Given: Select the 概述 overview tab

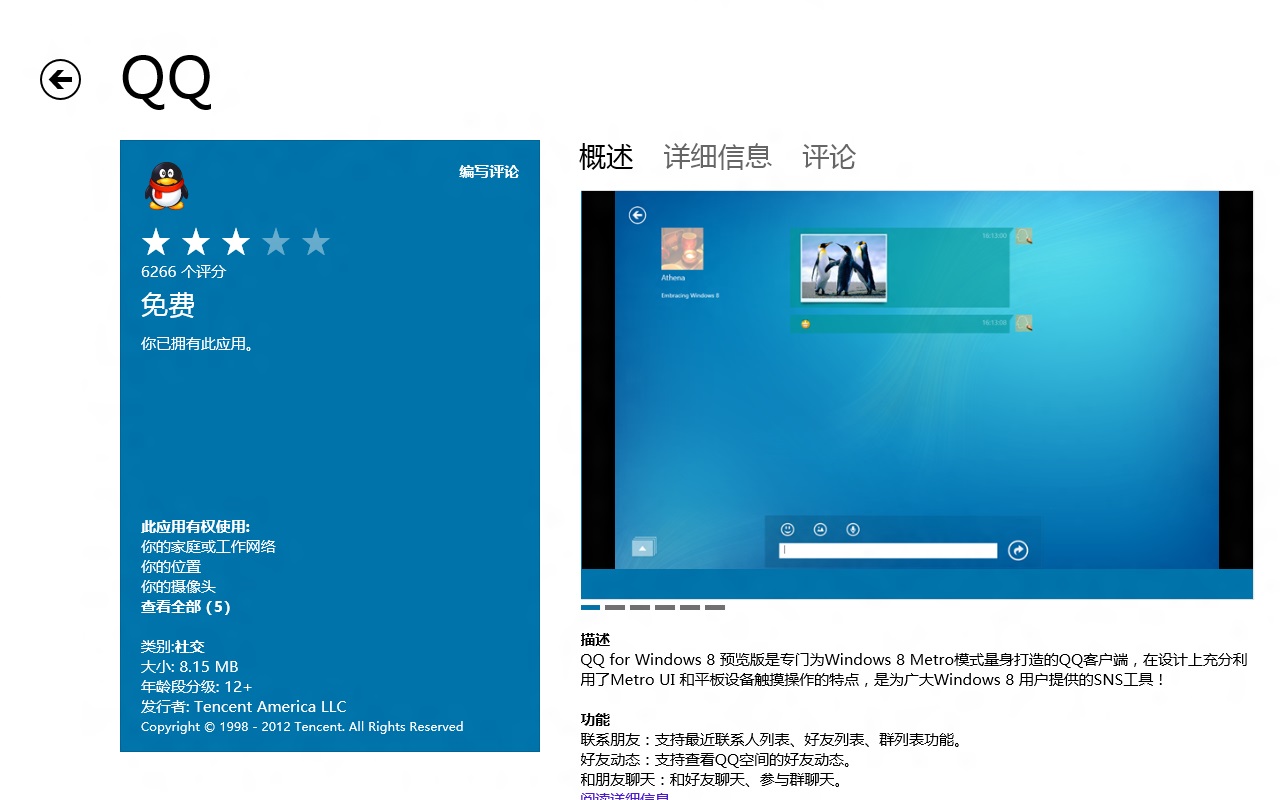Looking at the screenshot, I should pos(606,157).
